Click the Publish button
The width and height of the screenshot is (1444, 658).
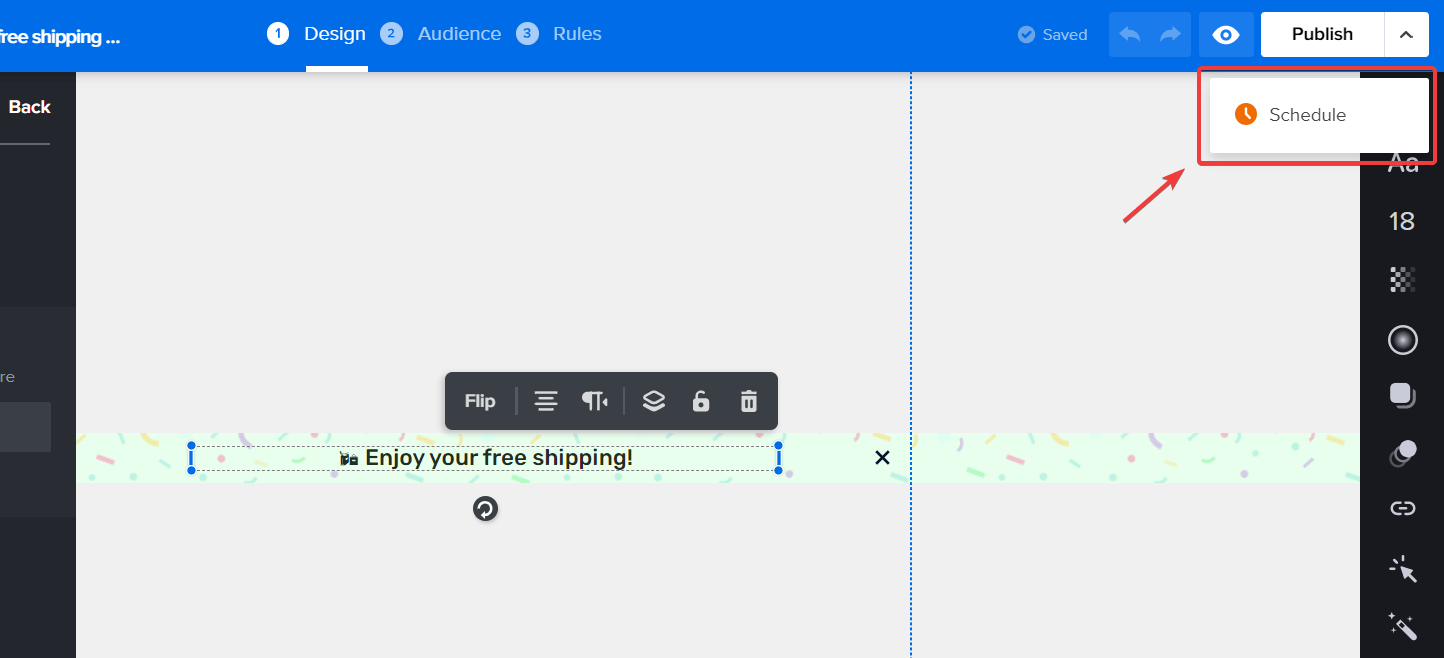click(x=1322, y=35)
